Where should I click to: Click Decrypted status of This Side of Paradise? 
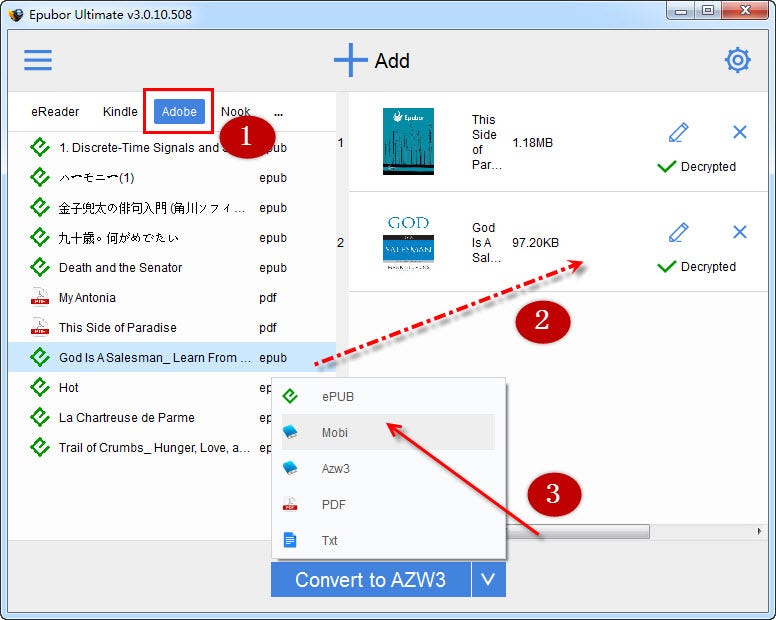pos(697,166)
